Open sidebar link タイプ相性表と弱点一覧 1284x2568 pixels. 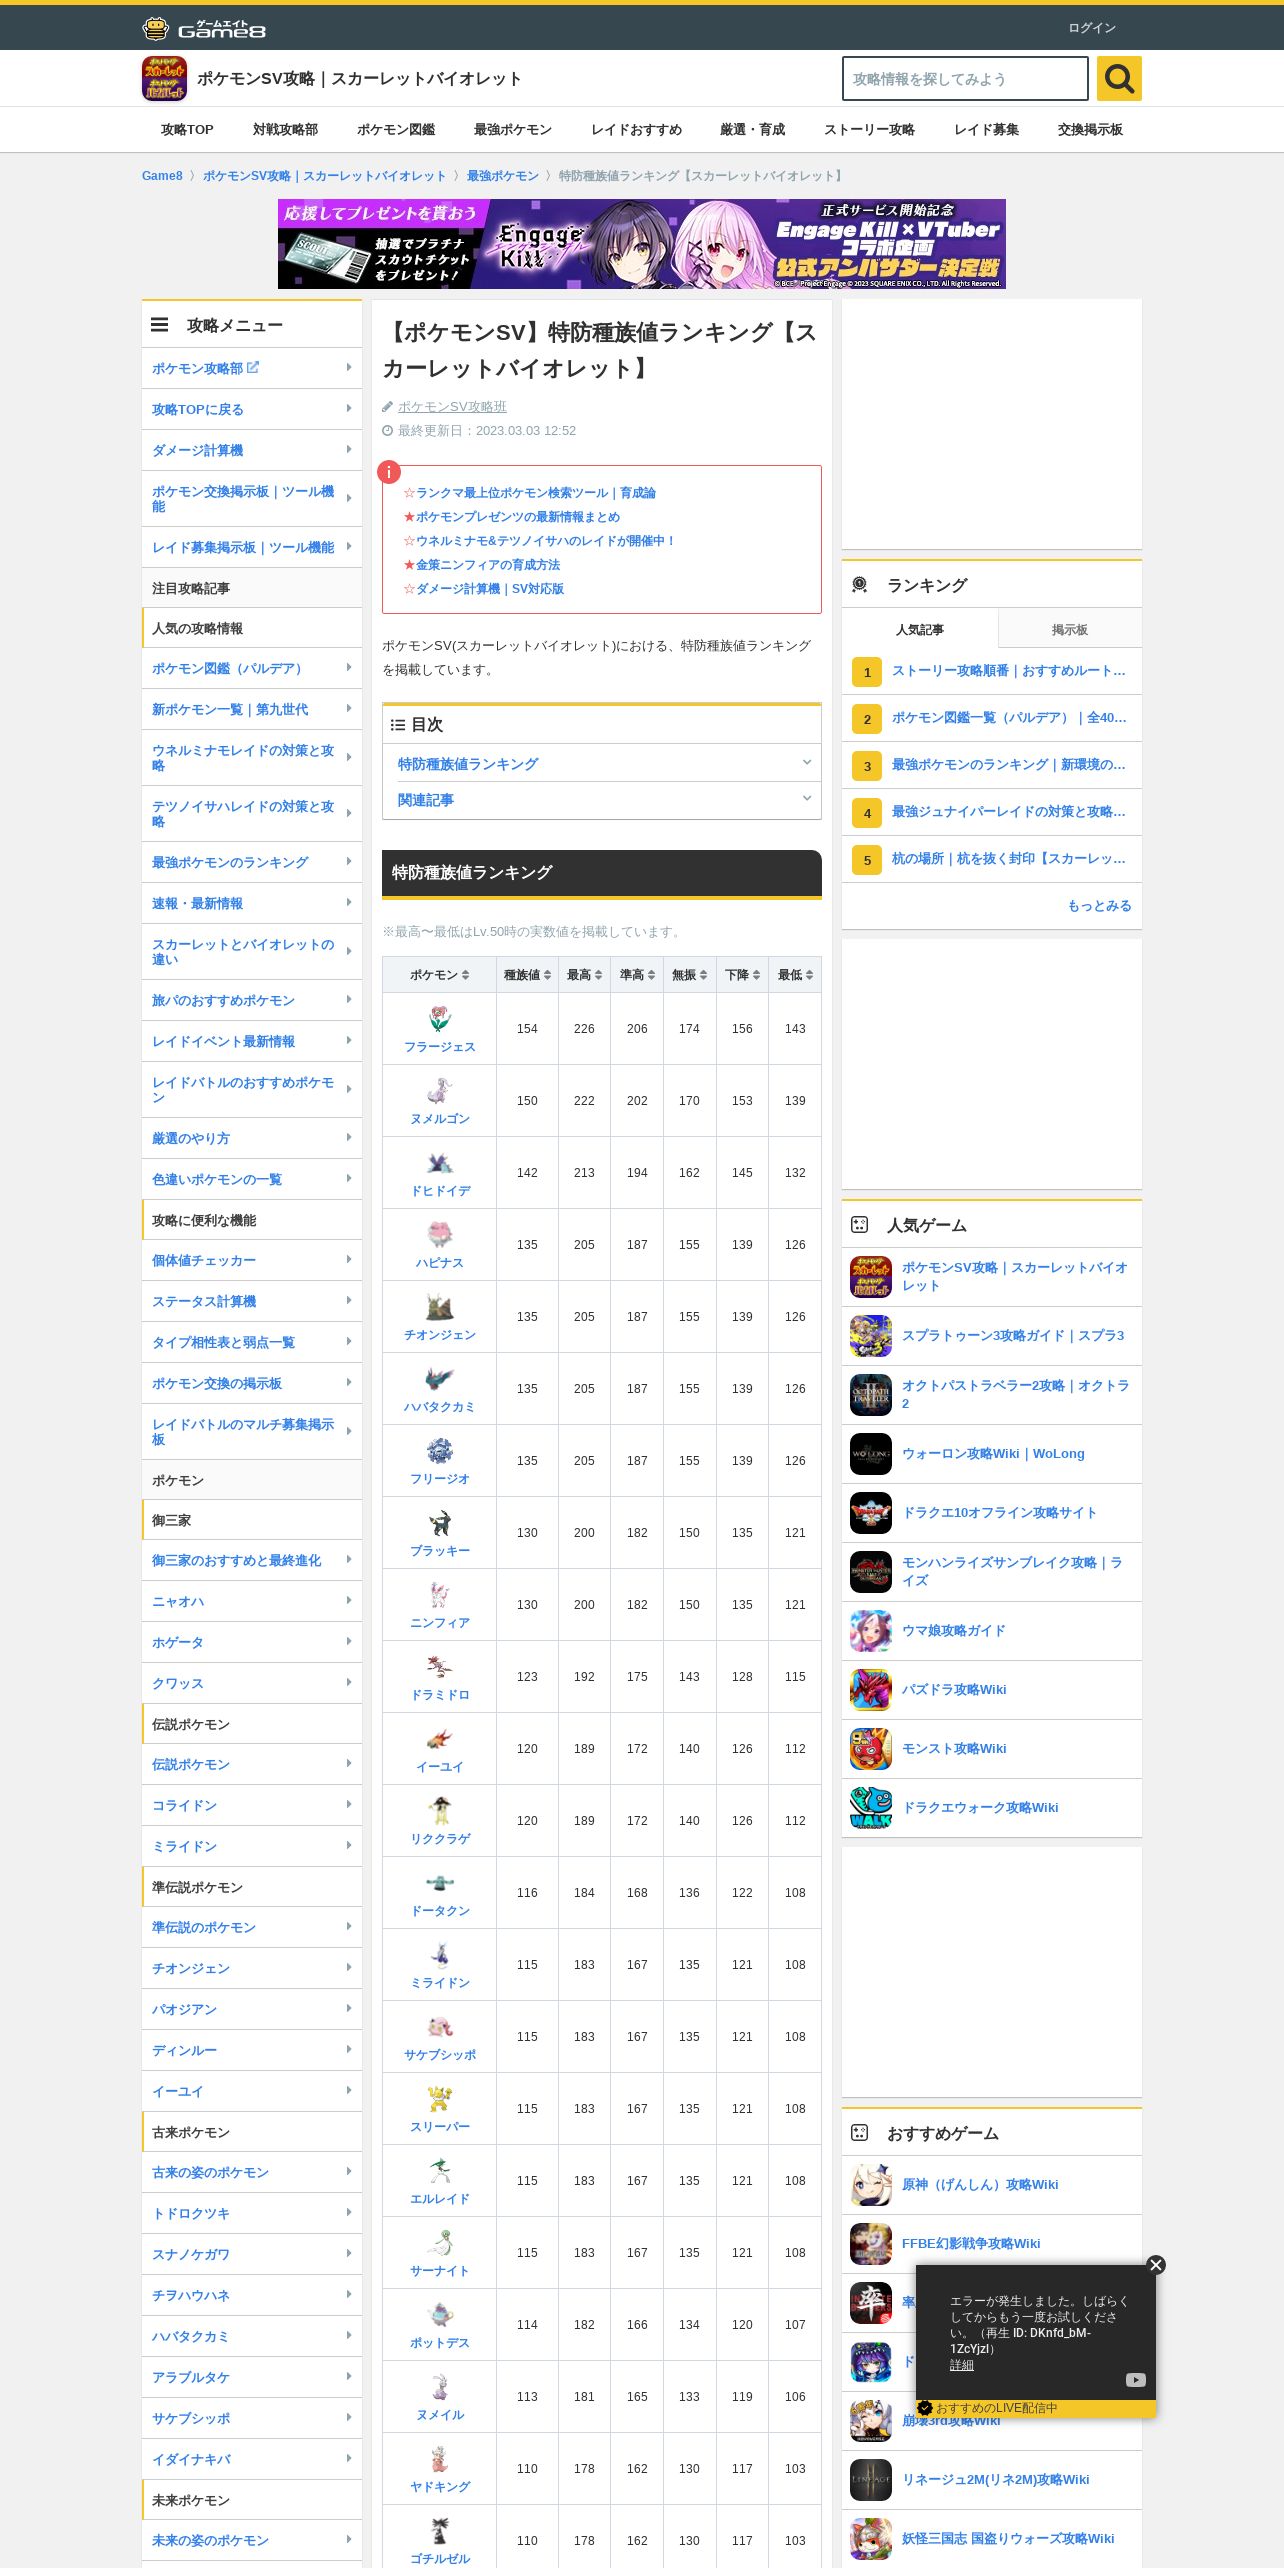pos(252,1343)
